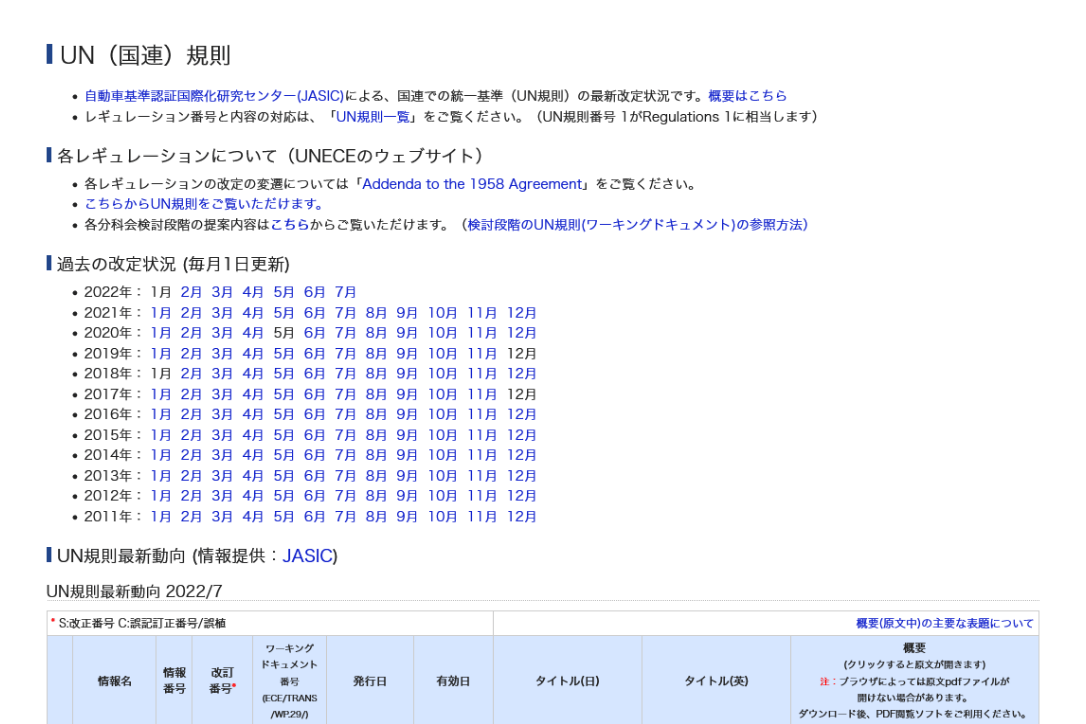The height and width of the screenshot is (724, 1086).
Task: Select 6月 in the 2020 row
Action: click(x=315, y=333)
